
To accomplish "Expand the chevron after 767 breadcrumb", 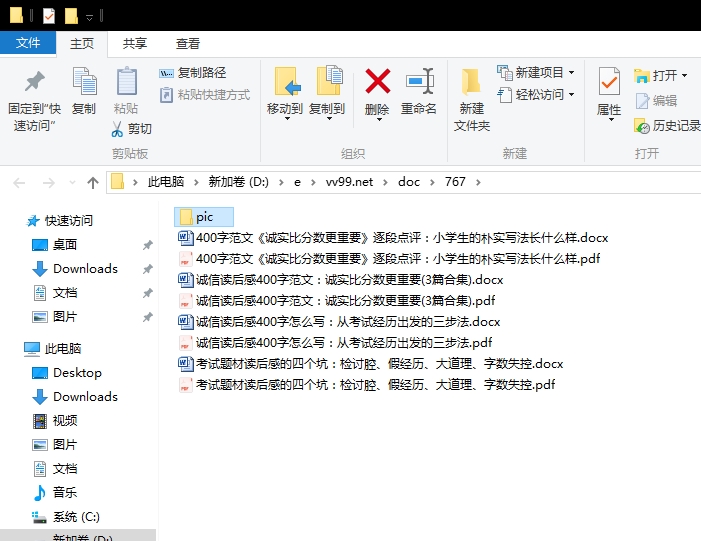I will click(478, 182).
